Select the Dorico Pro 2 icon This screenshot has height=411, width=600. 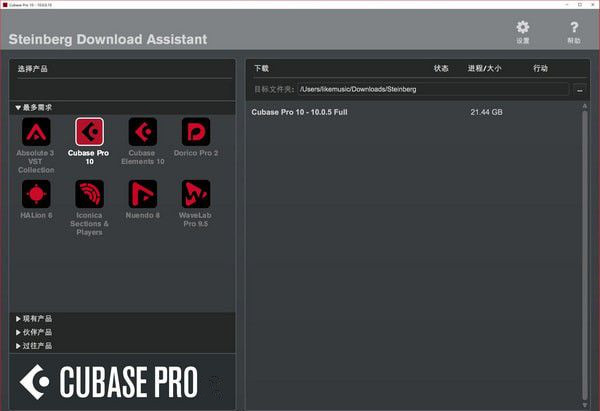pos(195,132)
